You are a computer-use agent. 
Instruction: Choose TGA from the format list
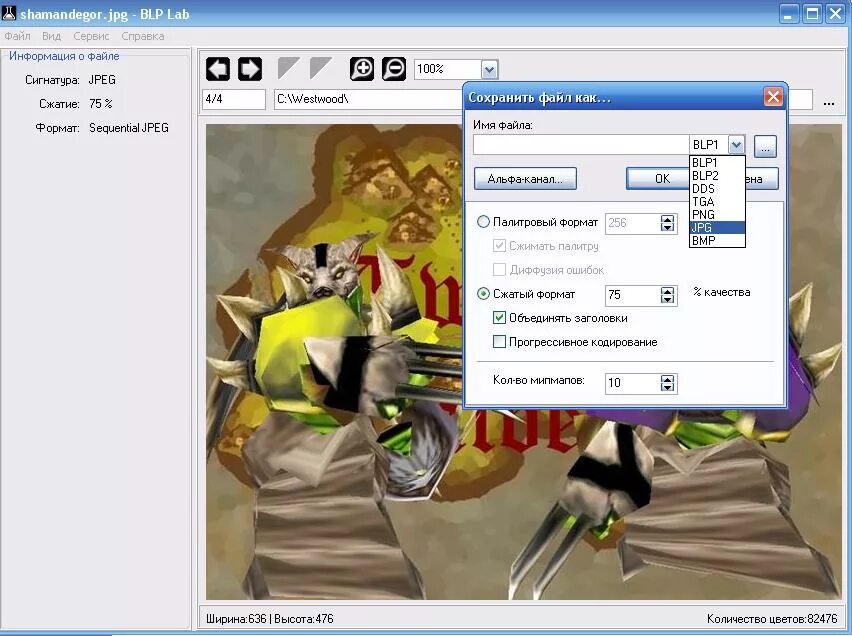(717, 202)
